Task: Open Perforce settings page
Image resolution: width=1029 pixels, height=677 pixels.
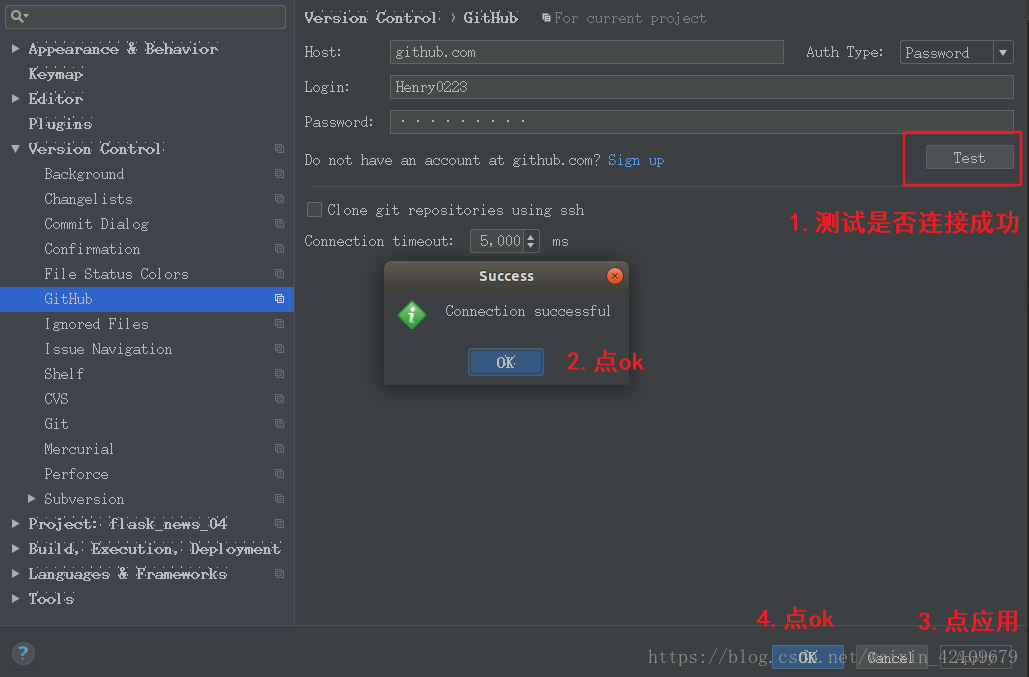Action: pyautogui.click(x=76, y=473)
